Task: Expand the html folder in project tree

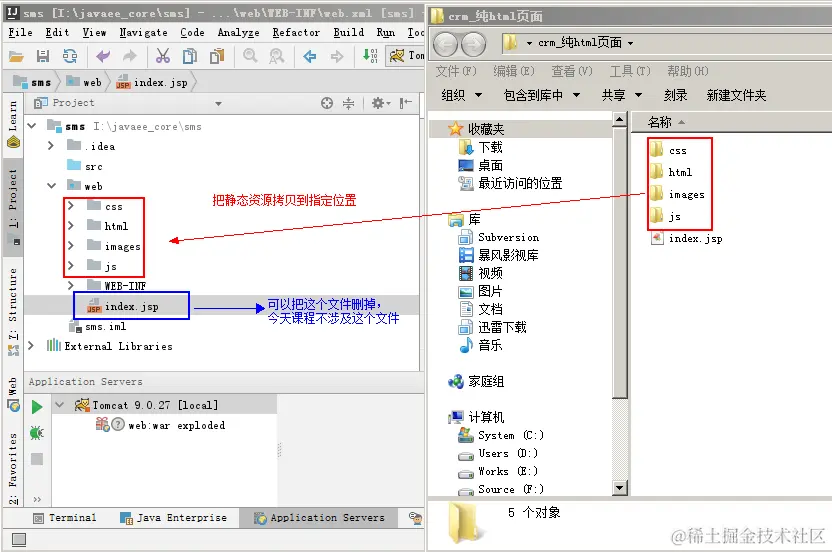Action: click(71, 226)
